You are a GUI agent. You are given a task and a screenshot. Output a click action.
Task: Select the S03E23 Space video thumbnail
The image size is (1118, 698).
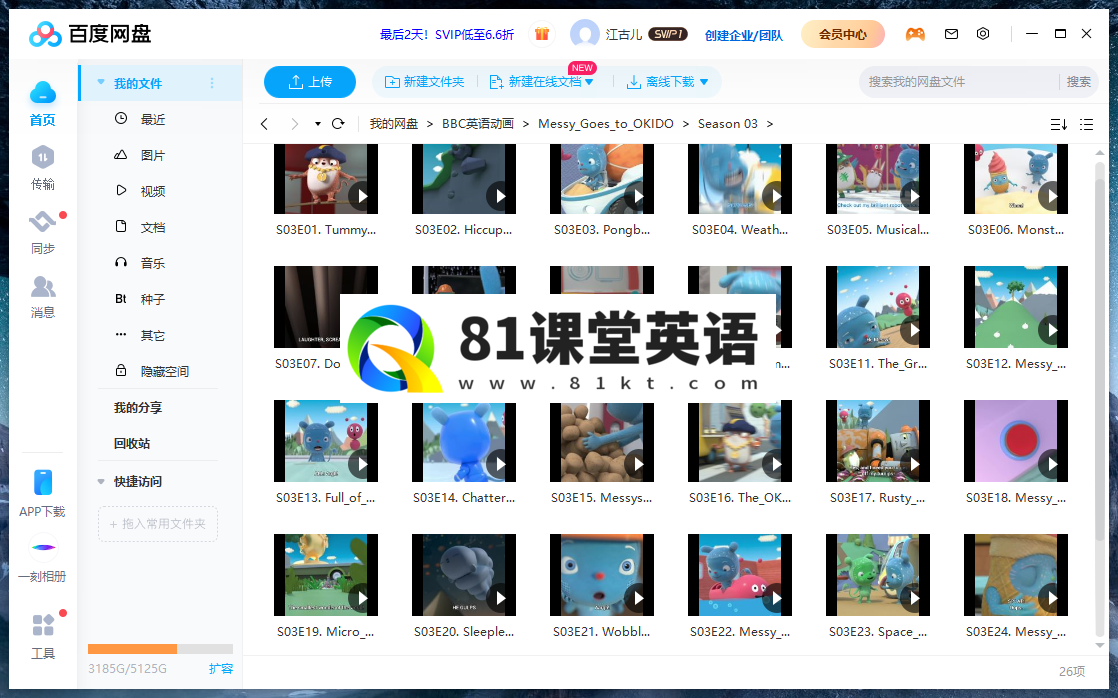(x=878, y=575)
